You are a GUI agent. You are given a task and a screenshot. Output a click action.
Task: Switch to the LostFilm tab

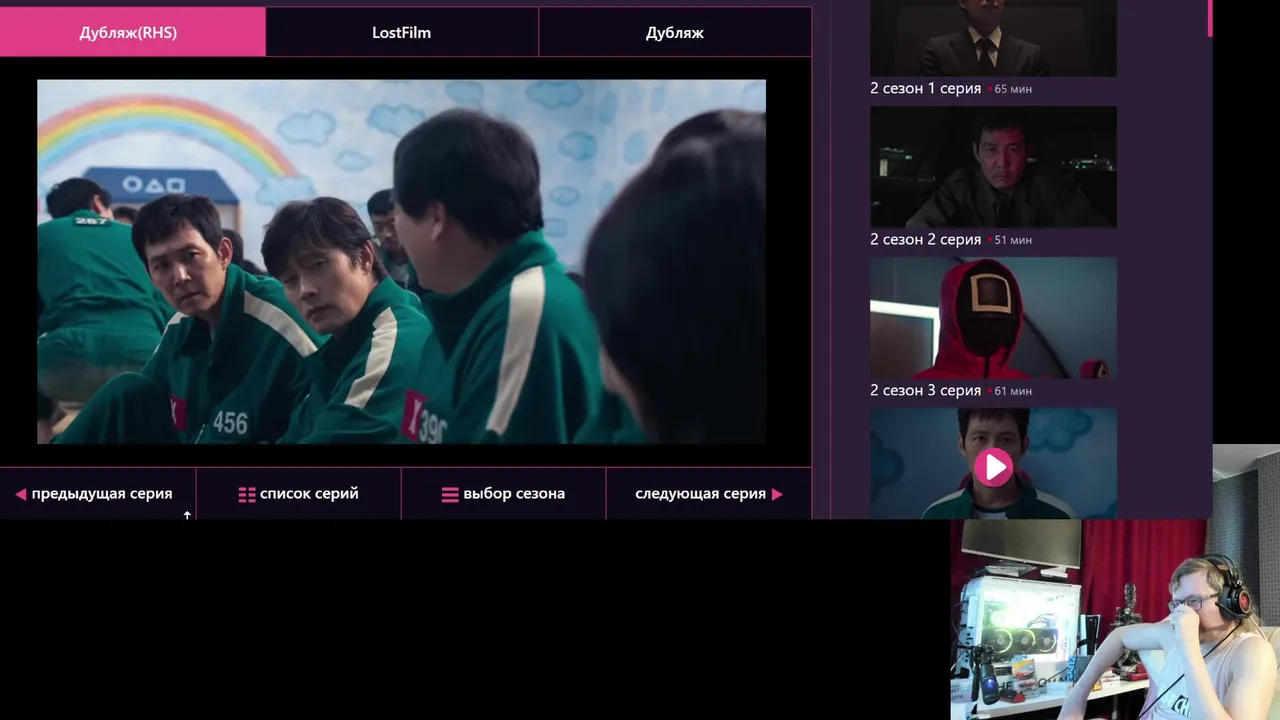click(401, 32)
